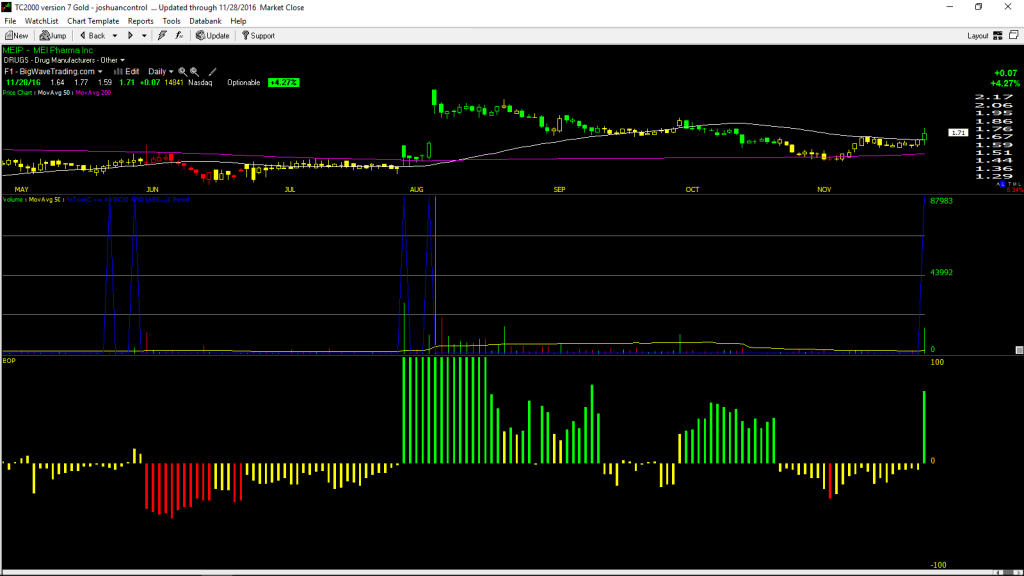
Task: Open the WatchList menu
Action: pyautogui.click(x=41, y=21)
